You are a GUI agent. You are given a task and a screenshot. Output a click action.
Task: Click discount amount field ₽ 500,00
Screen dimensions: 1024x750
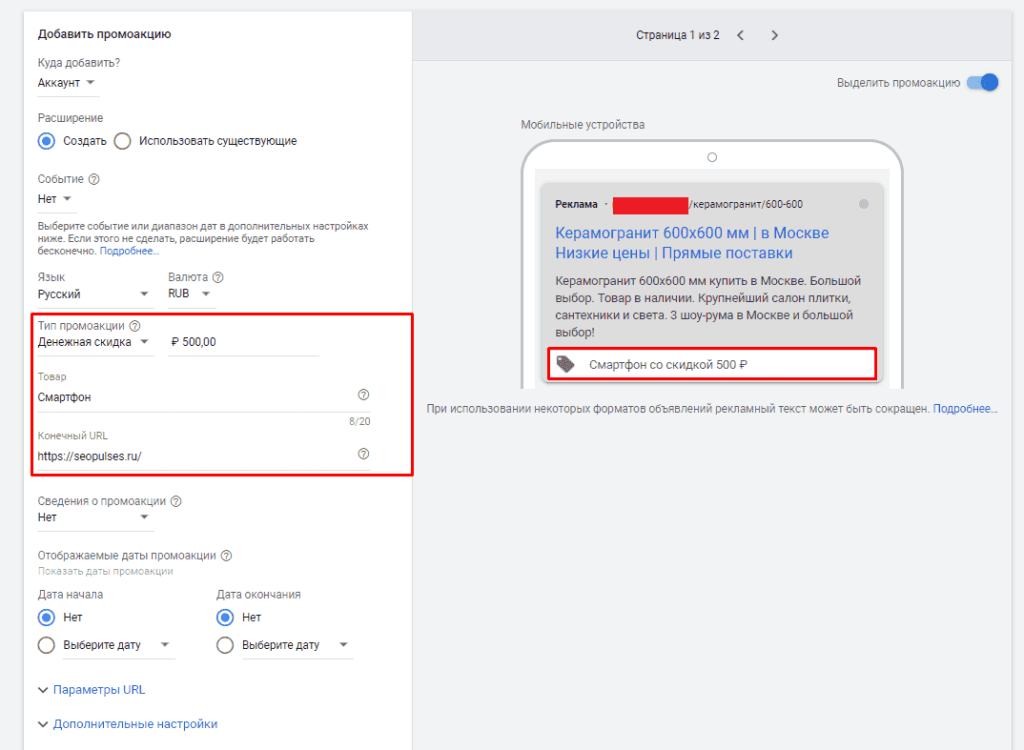(x=243, y=342)
